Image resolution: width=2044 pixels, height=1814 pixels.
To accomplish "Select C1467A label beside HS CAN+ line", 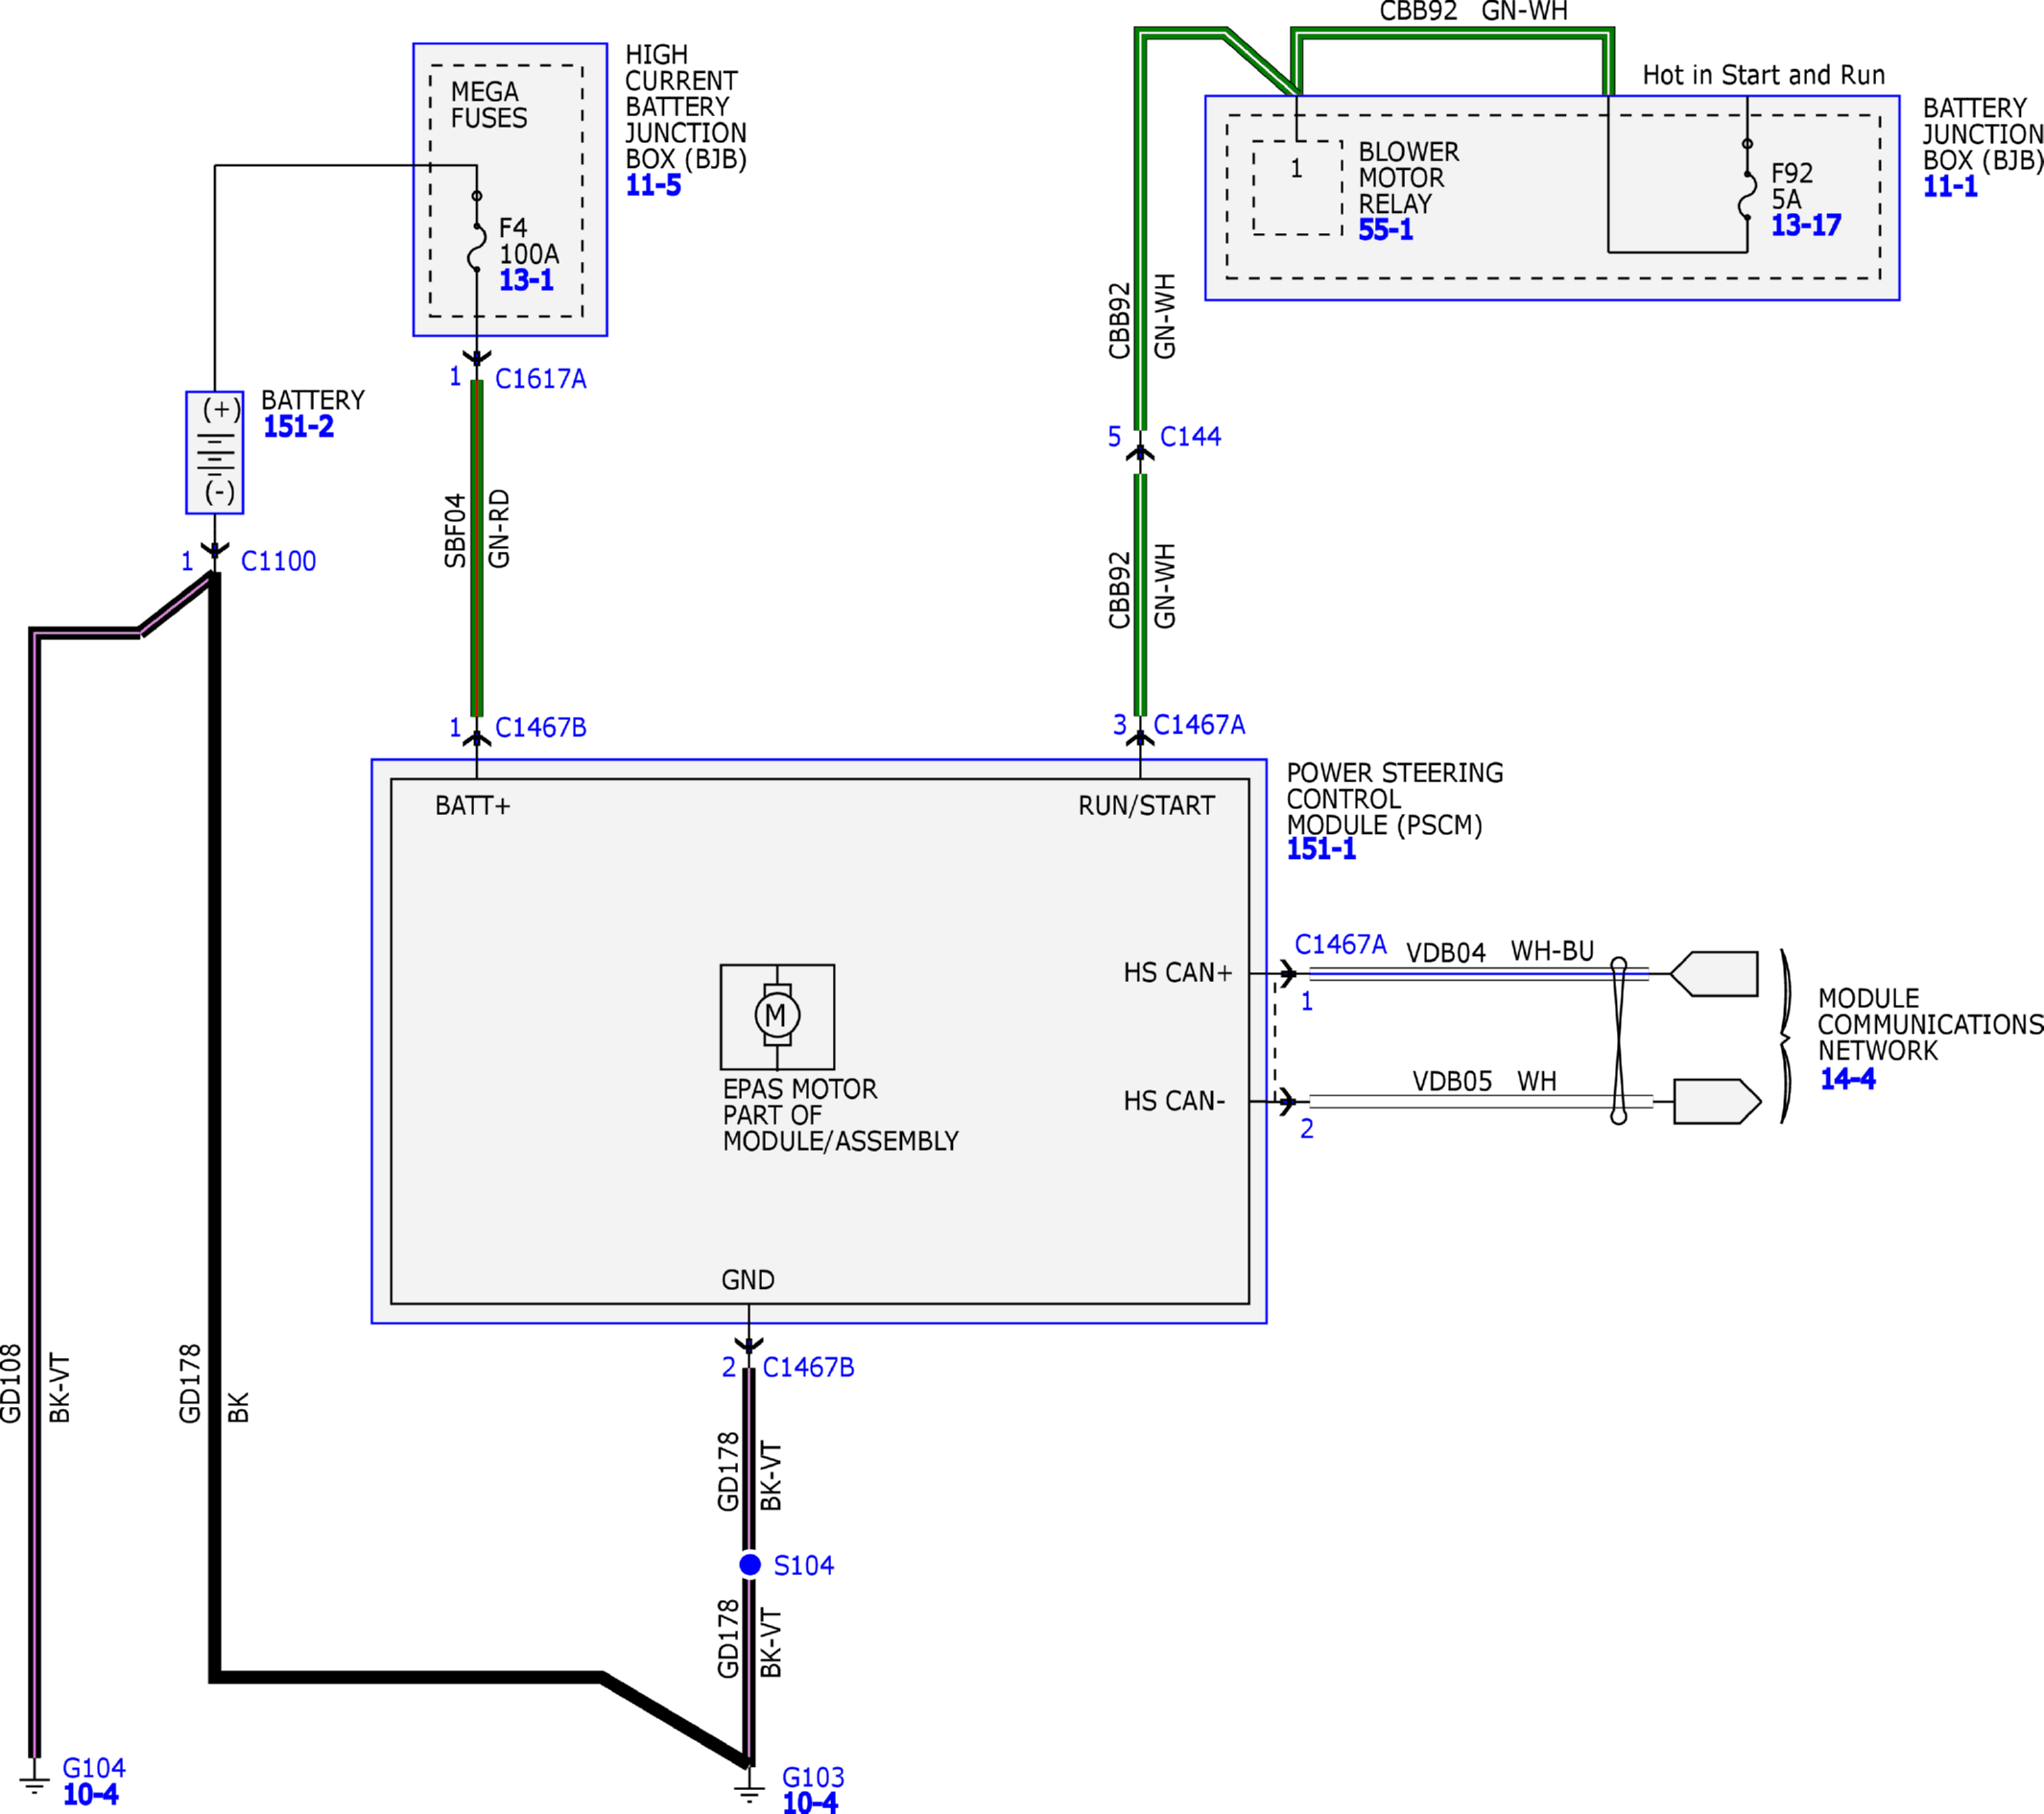I will [1340, 944].
